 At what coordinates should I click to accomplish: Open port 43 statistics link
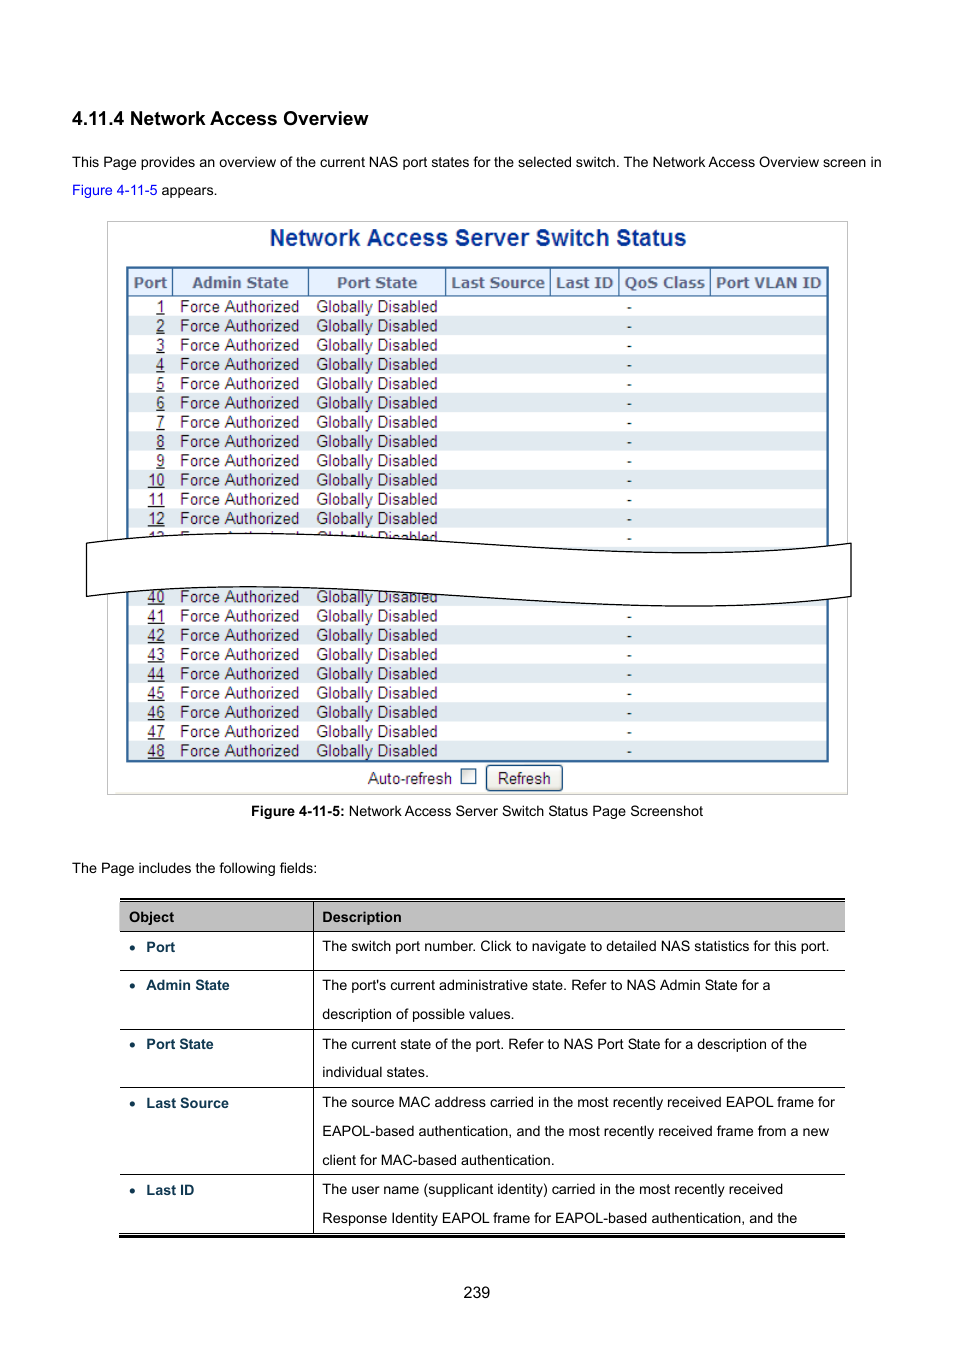point(156,655)
